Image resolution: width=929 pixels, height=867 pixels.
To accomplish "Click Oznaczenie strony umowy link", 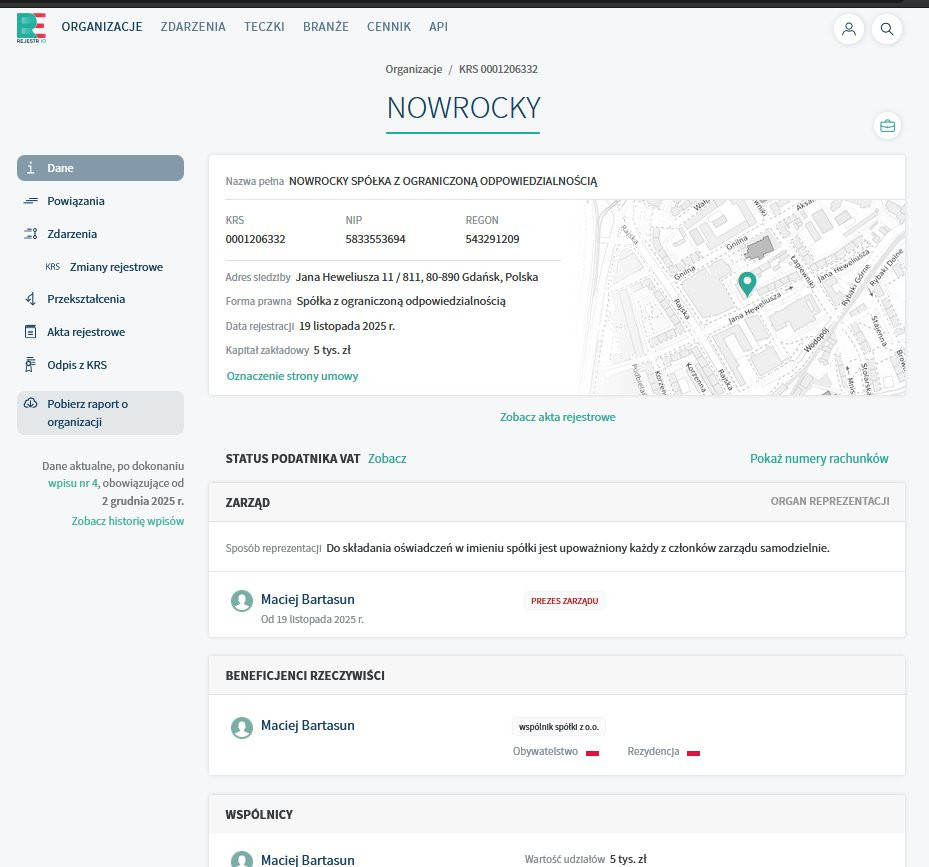I will click(292, 376).
